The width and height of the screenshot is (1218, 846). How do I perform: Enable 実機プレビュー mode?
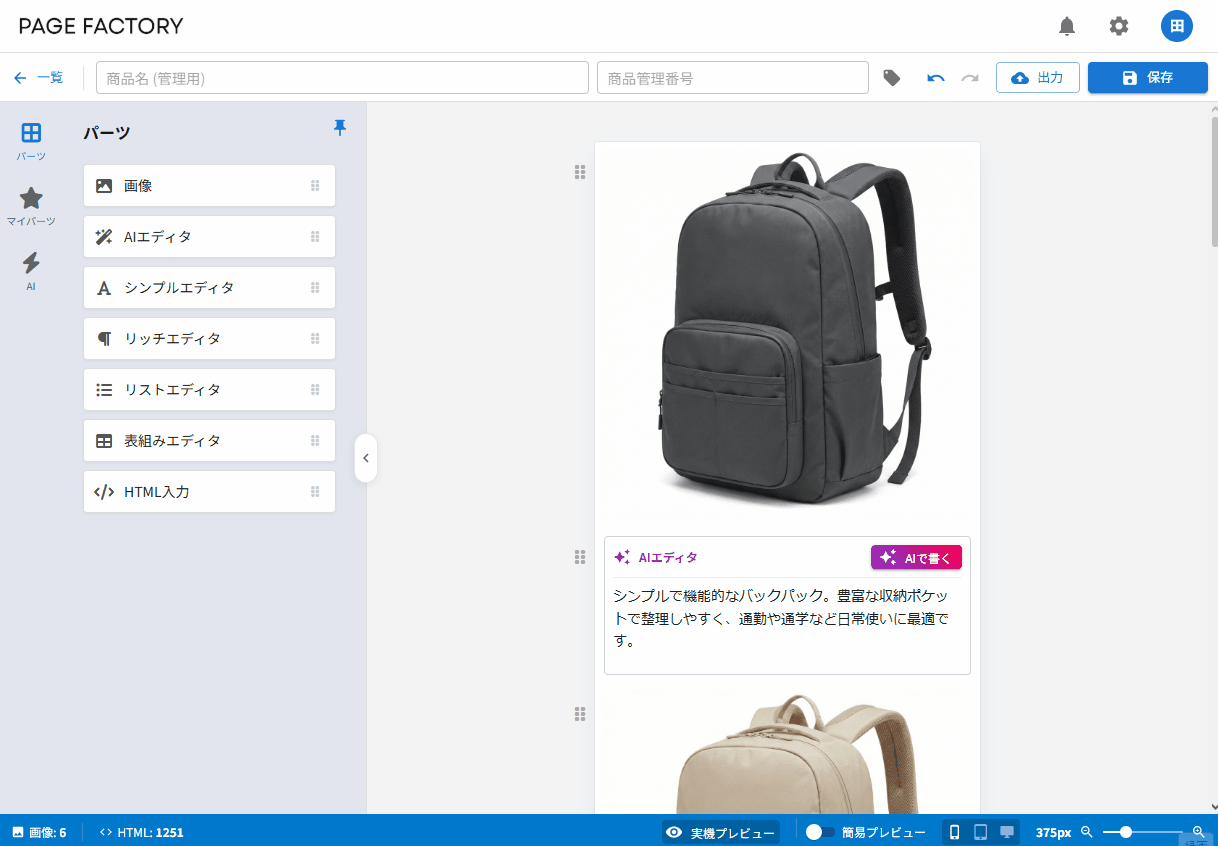[x=720, y=831]
